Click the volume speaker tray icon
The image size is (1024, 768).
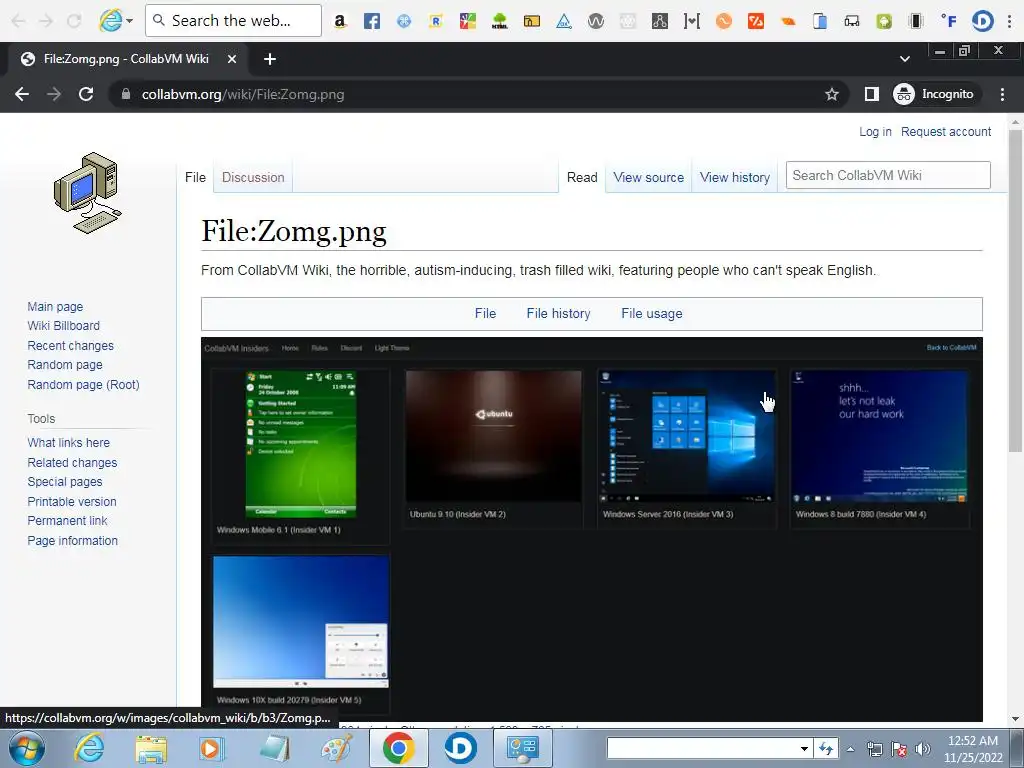[922, 749]
